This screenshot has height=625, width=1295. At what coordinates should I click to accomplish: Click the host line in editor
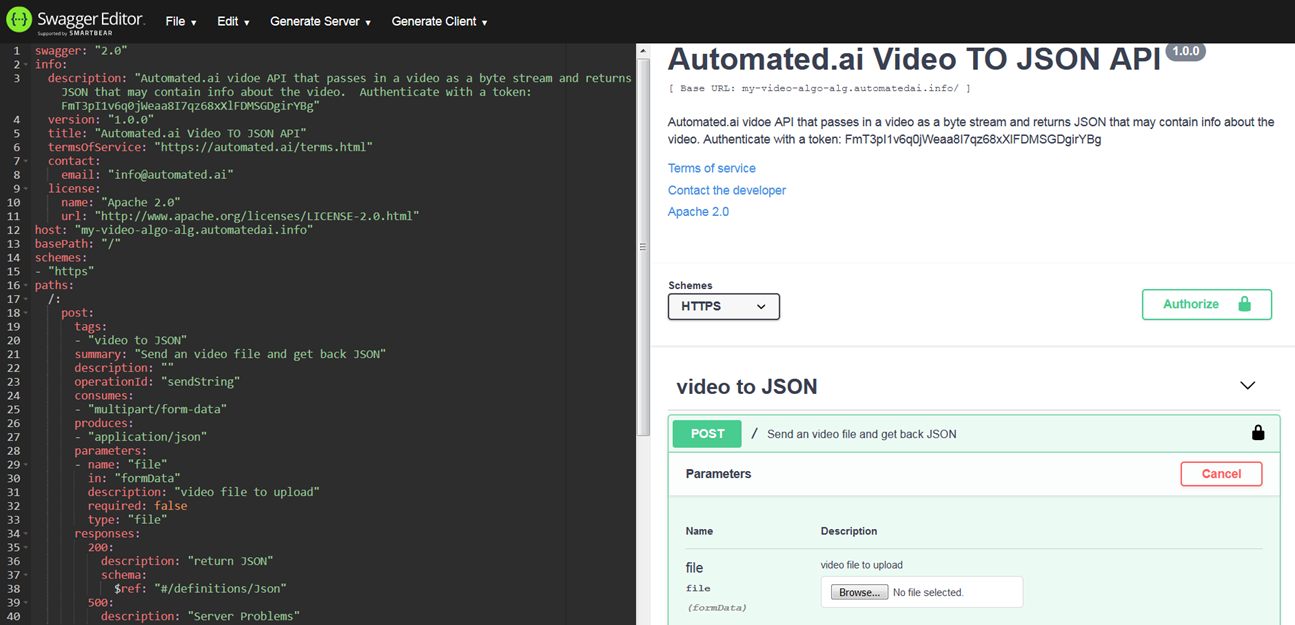point(174,229)
